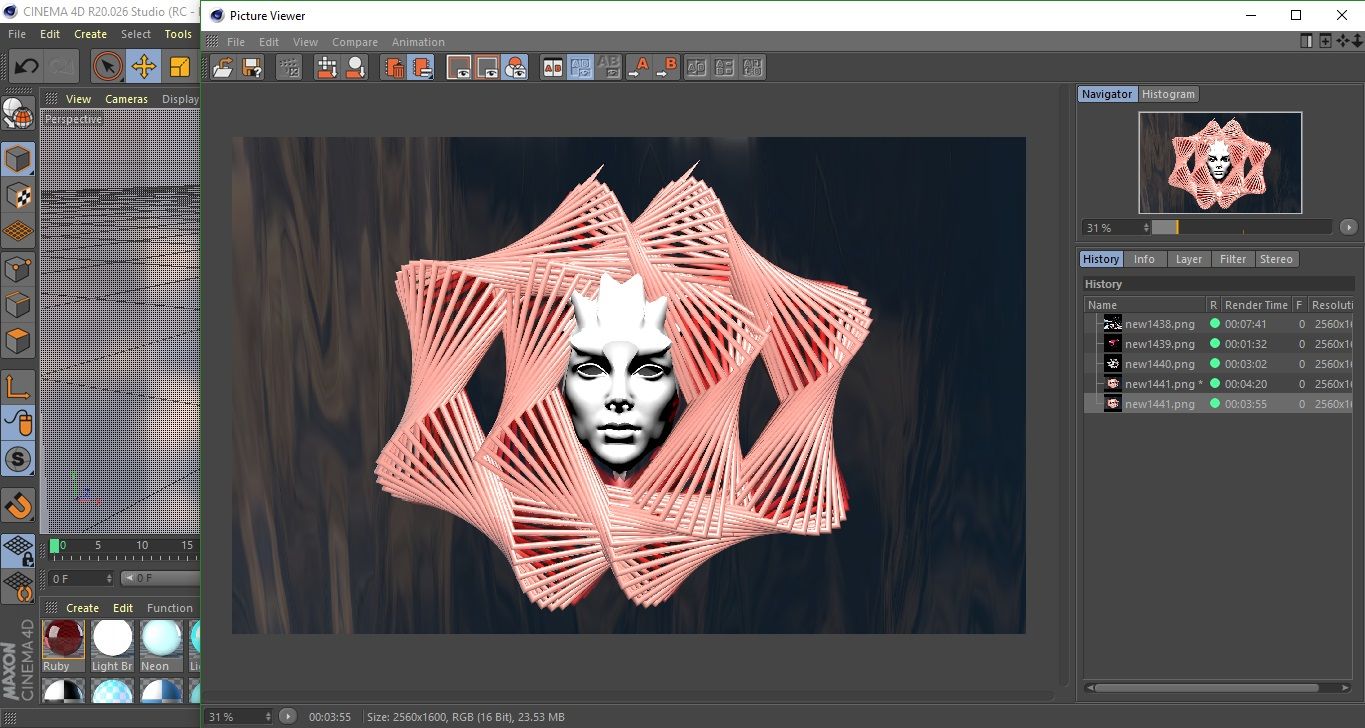
Task: Toggle the green render status dot for new1439.png
Action: pyautogui.click(x=1215, y=344)
